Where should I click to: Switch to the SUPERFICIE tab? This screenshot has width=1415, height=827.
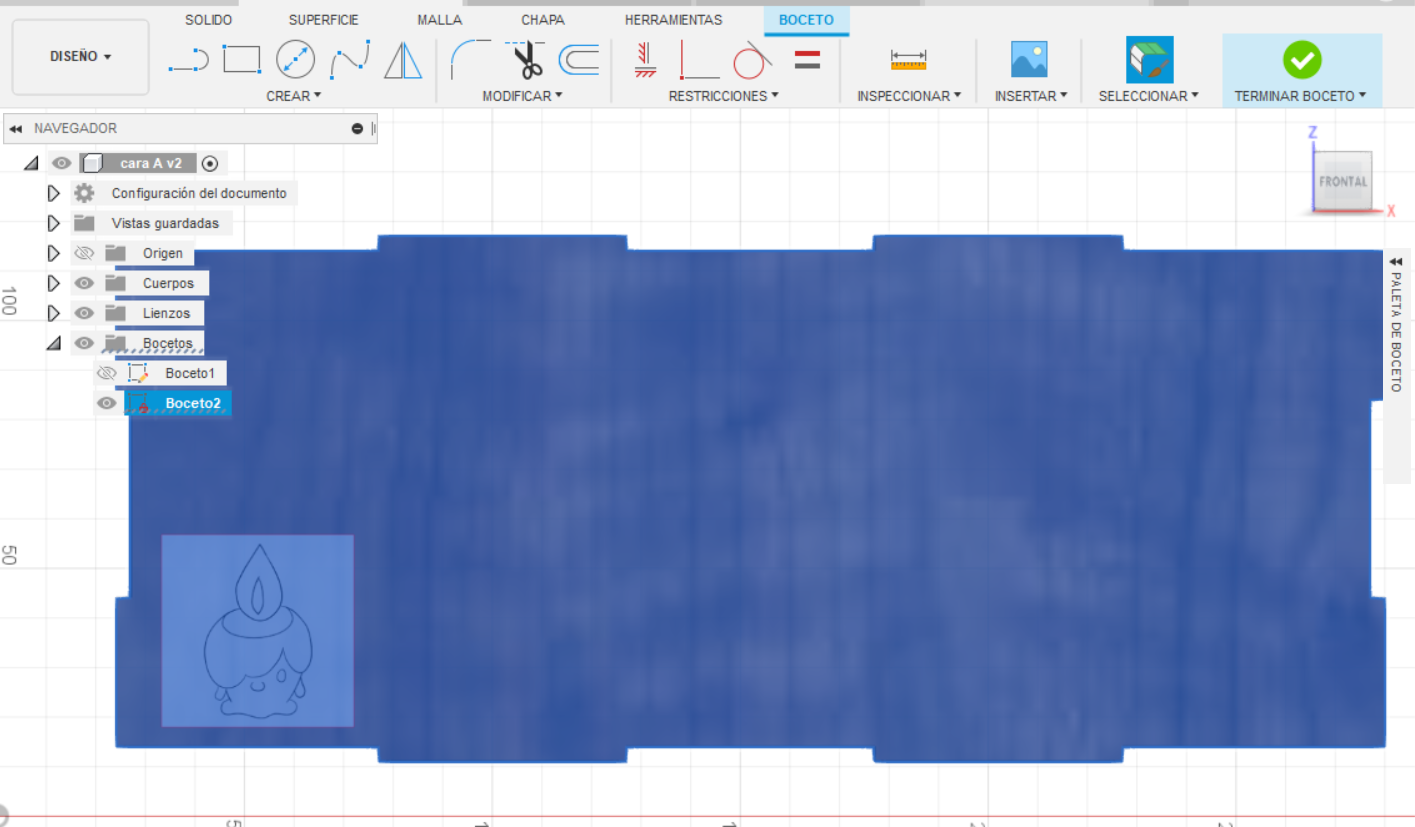click(x=324, y=20)
